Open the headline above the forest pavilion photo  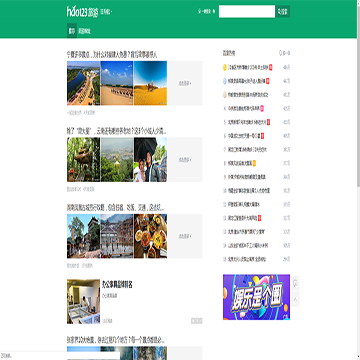coord(117,131)
